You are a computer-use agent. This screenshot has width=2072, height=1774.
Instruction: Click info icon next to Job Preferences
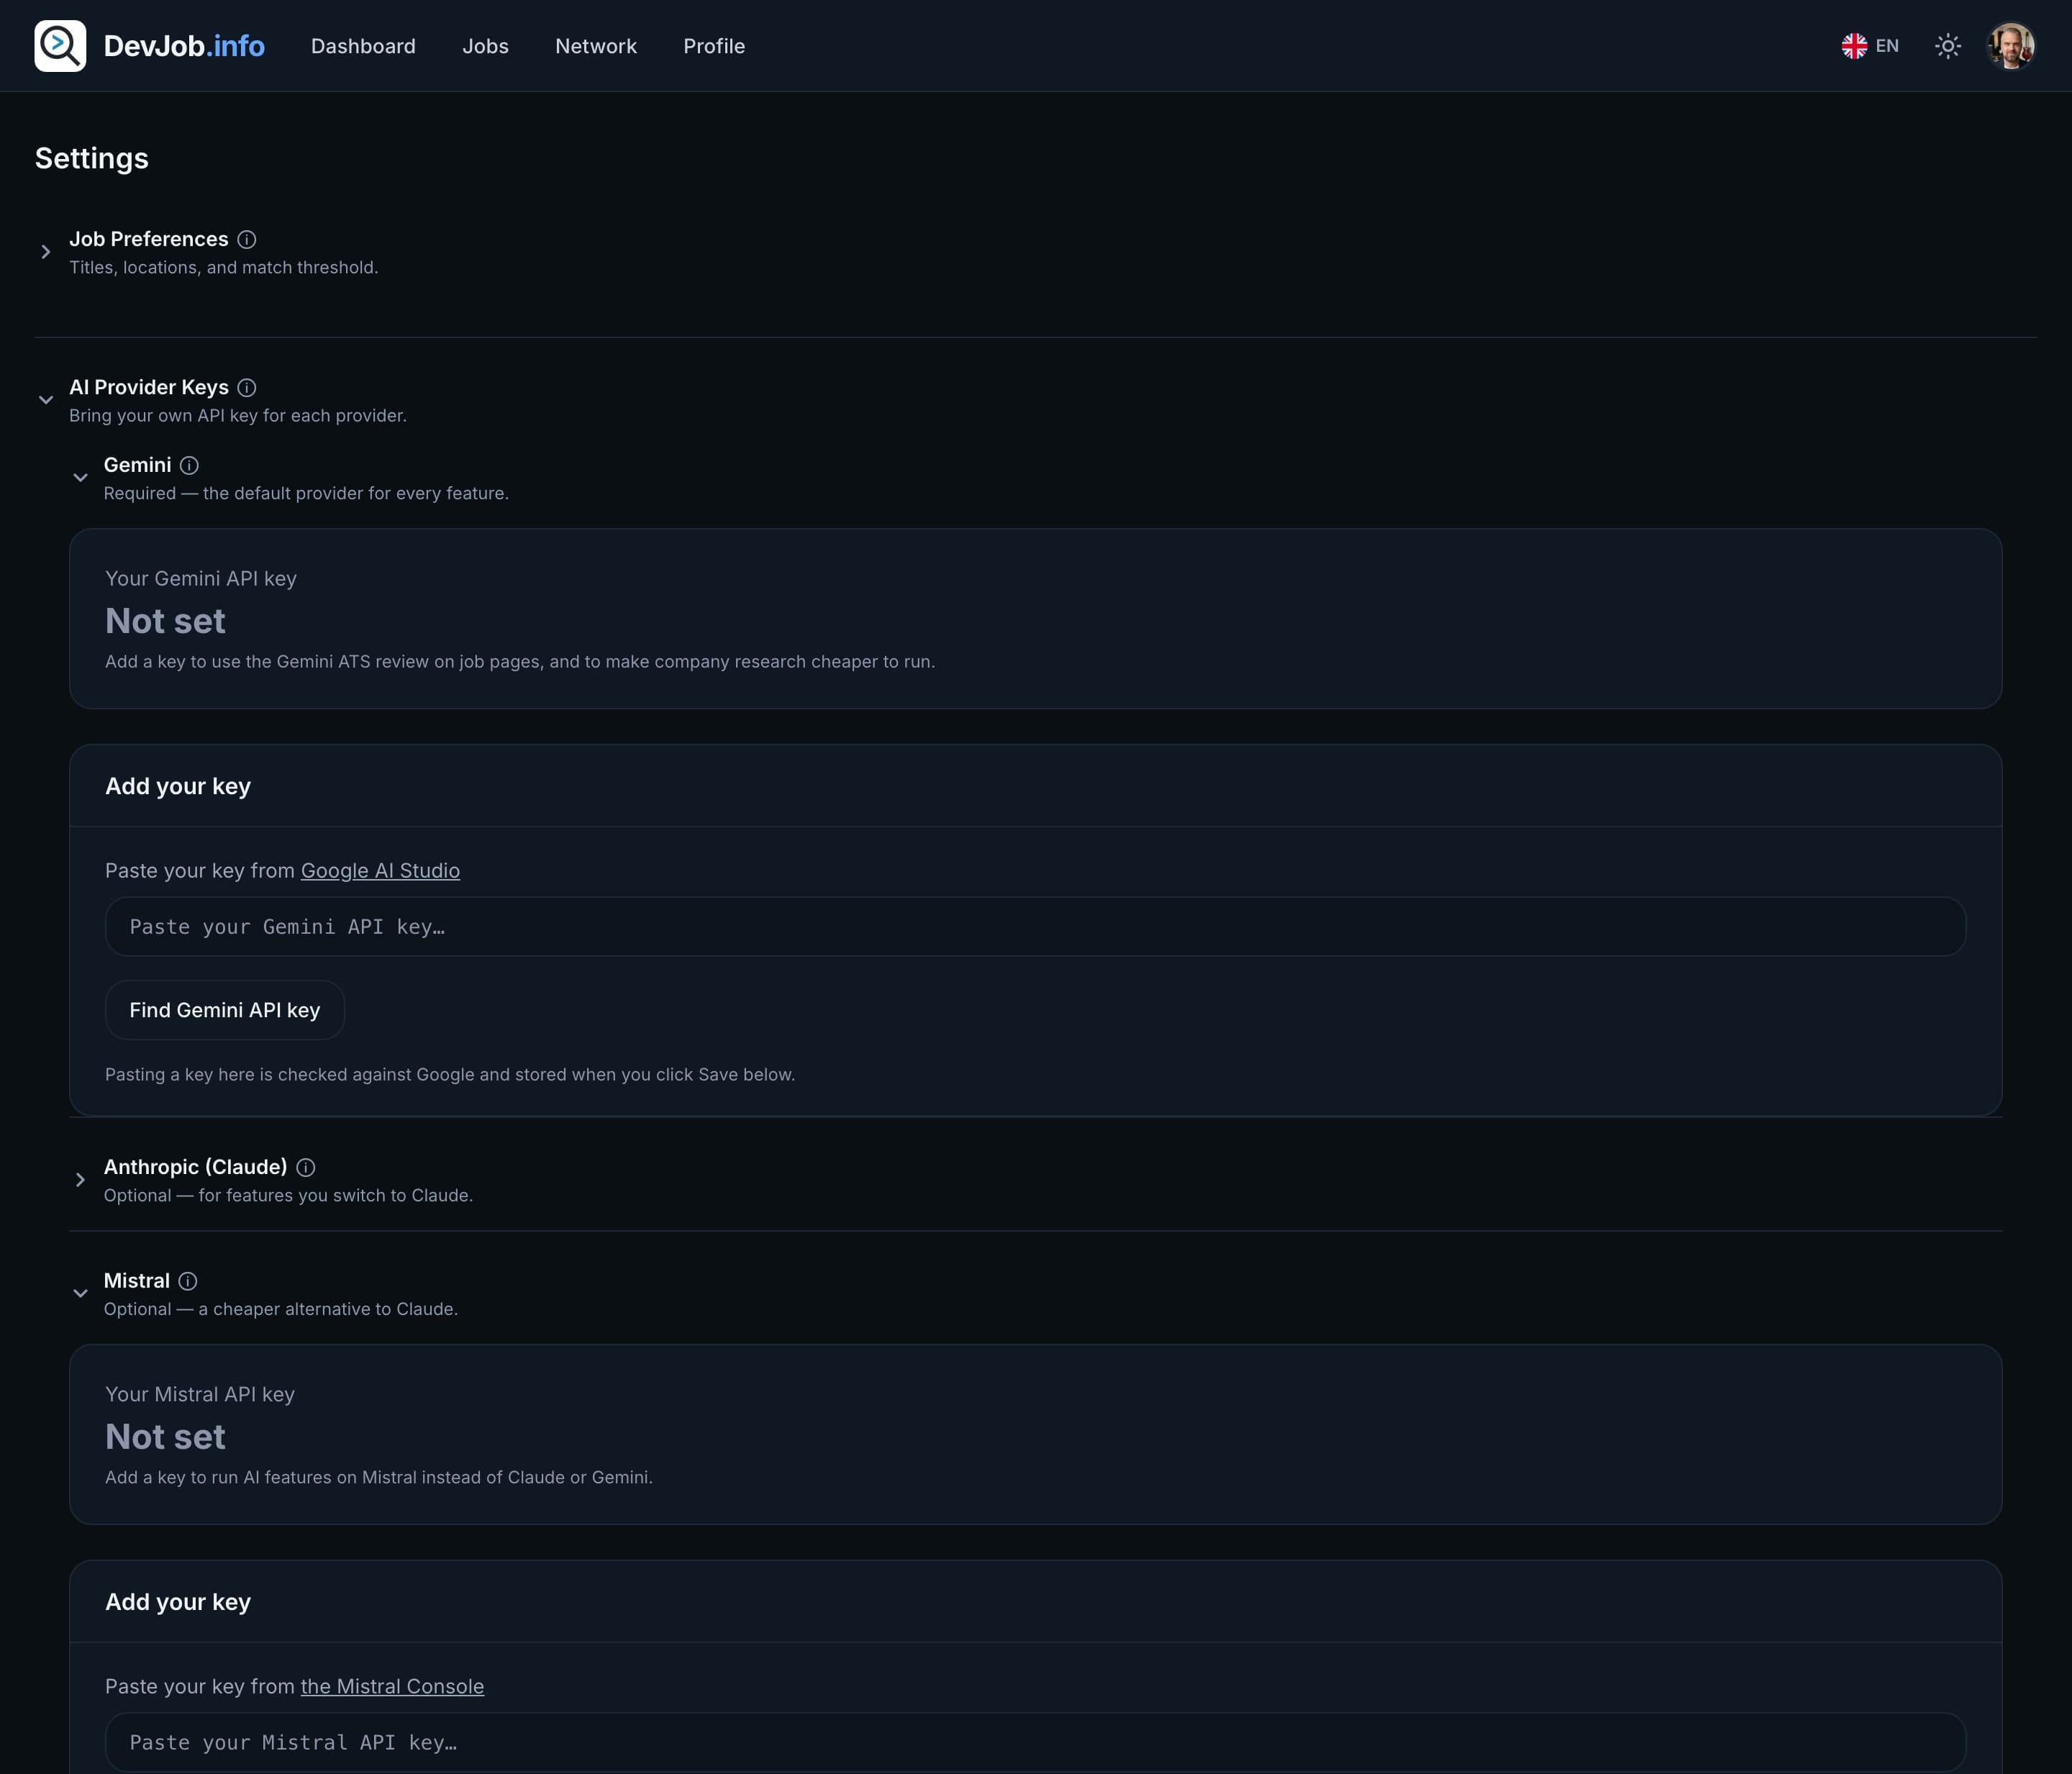[x=247, y=240]
